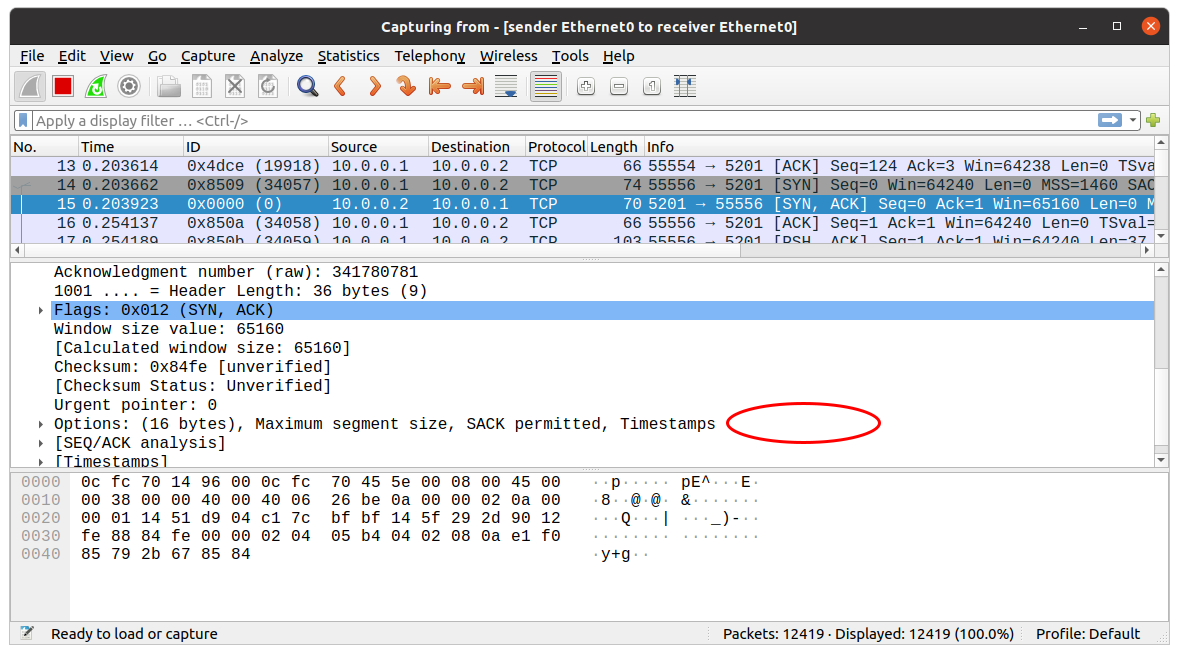This screenshot has height=654, width=1179.
Task: Open capture options gear icon
Action: [x=129, y=87]
